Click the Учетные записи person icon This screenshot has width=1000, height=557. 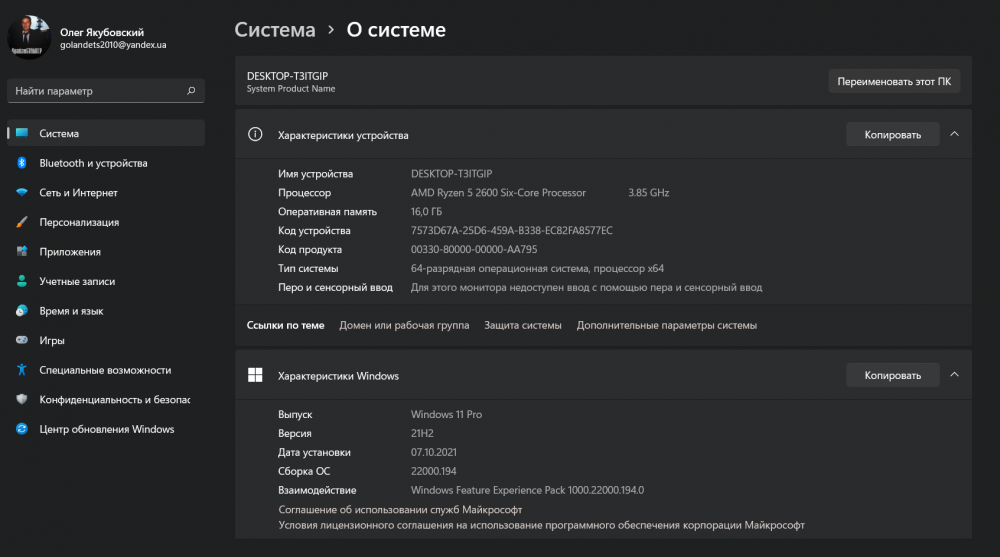click(21, 282)
